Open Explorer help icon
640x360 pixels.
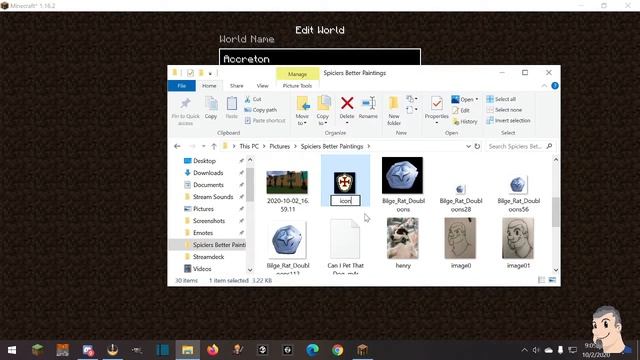coord(555,86)
